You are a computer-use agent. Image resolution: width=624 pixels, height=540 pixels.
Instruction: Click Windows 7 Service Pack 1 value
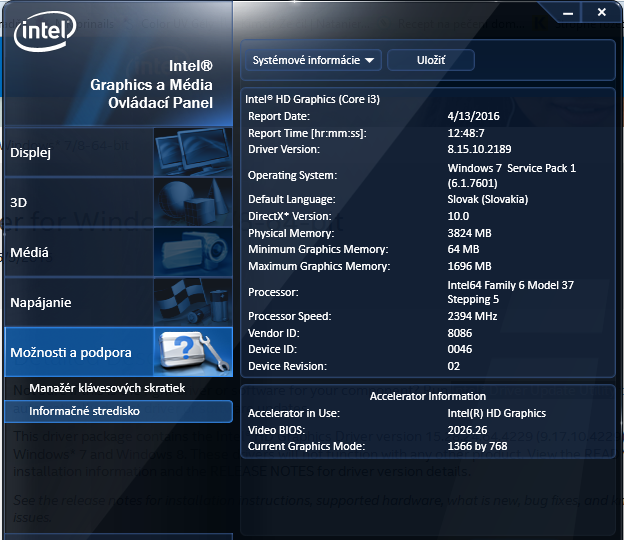click(511, 175)
